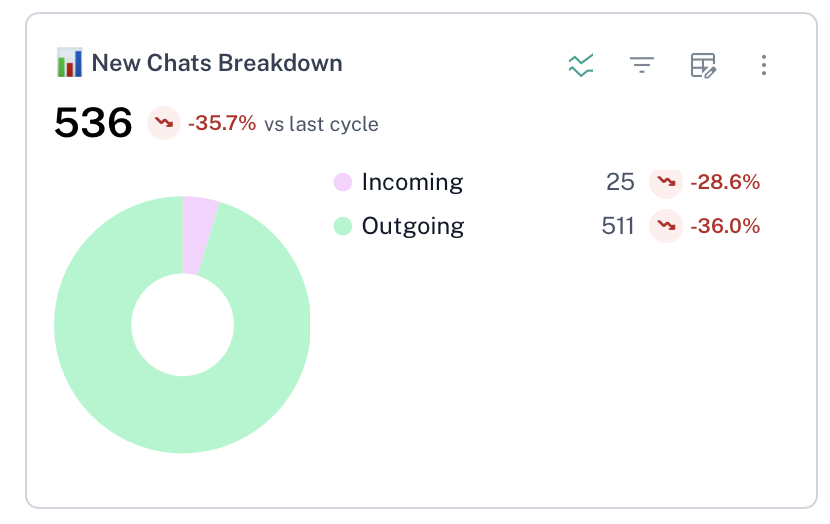Click the Outgoing legend label

pos(413,226)
